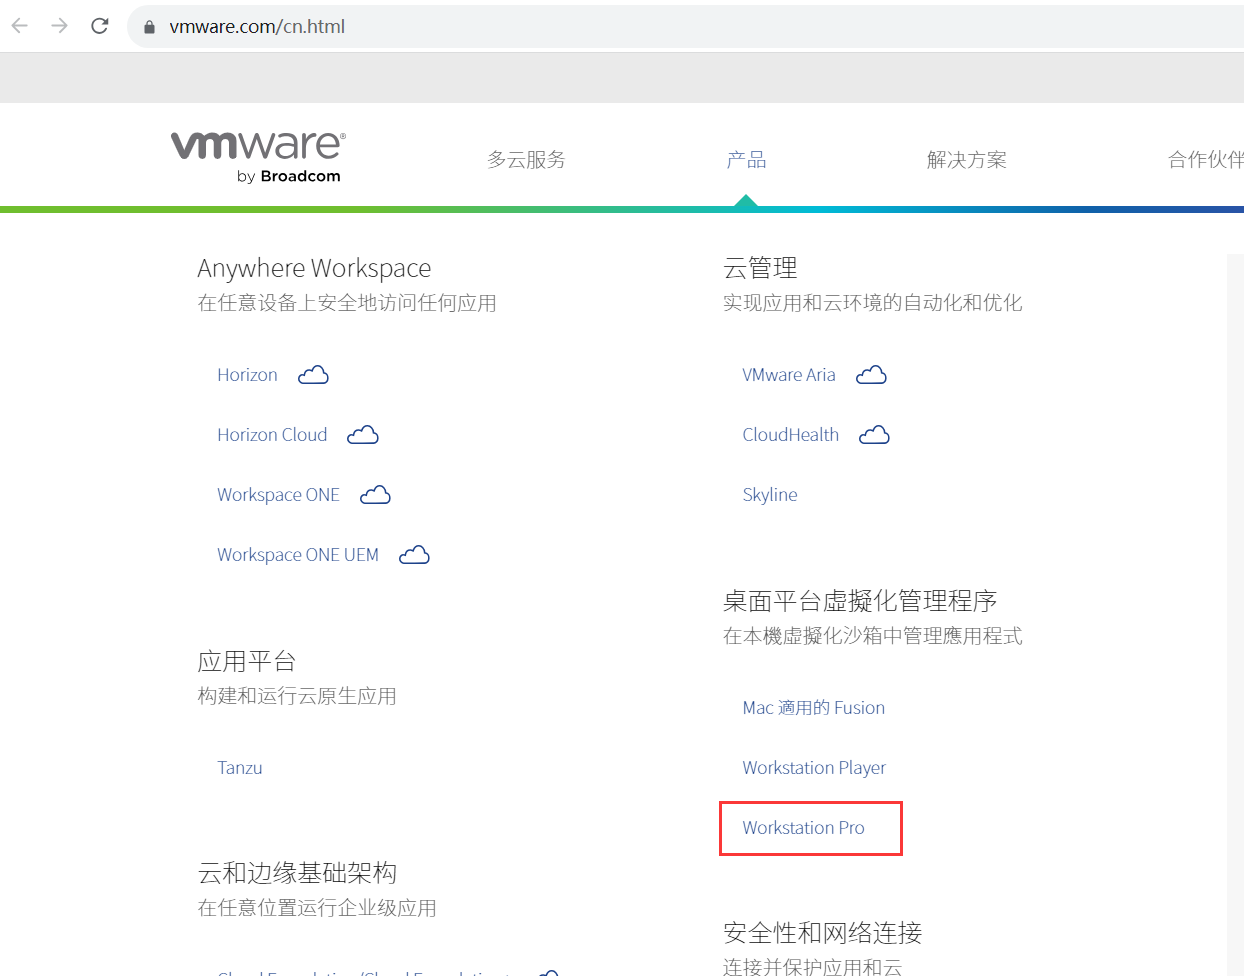Open the 解决方案 menu
The height and width of the screenshot is (976, 1244).
[x=966, y=160]
